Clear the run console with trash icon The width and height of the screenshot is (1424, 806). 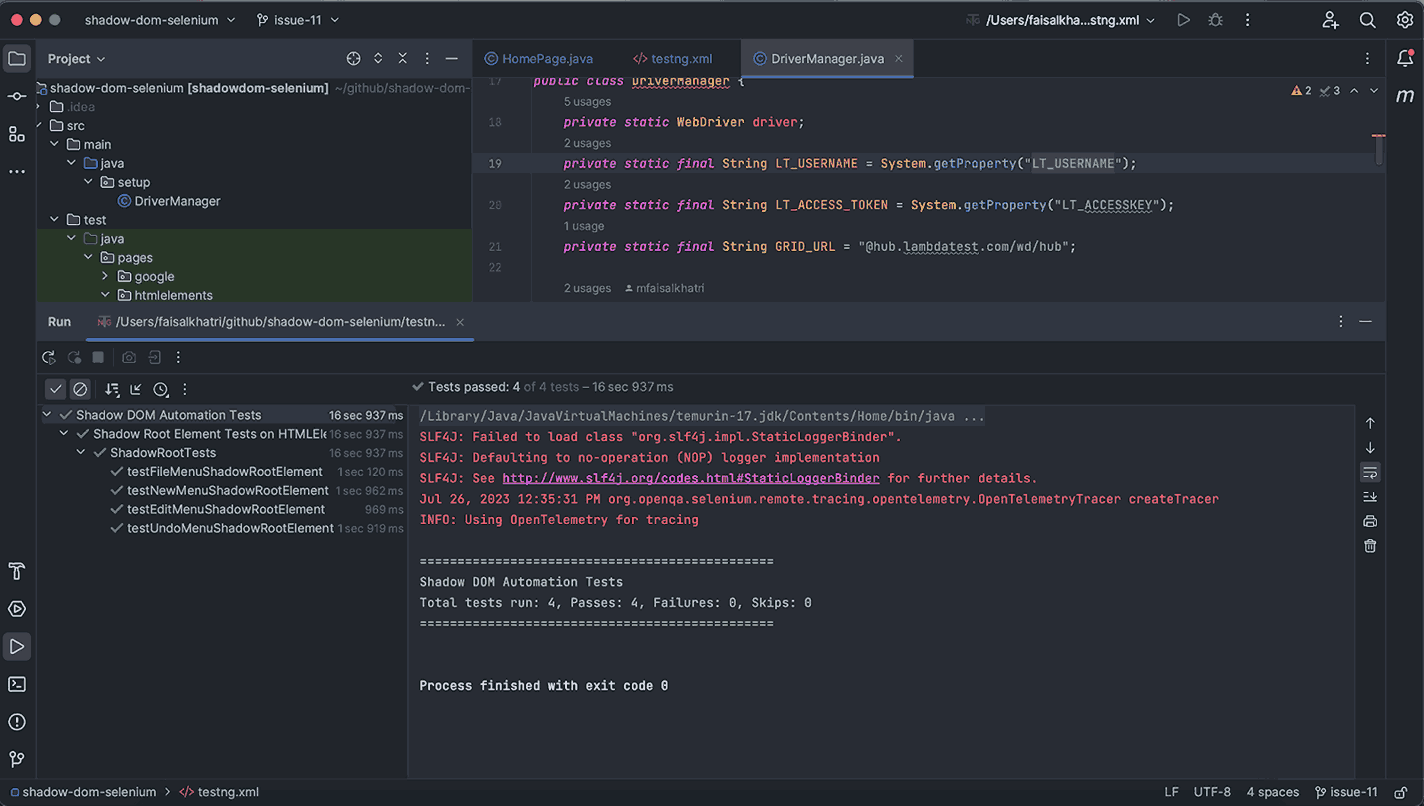1369,545
